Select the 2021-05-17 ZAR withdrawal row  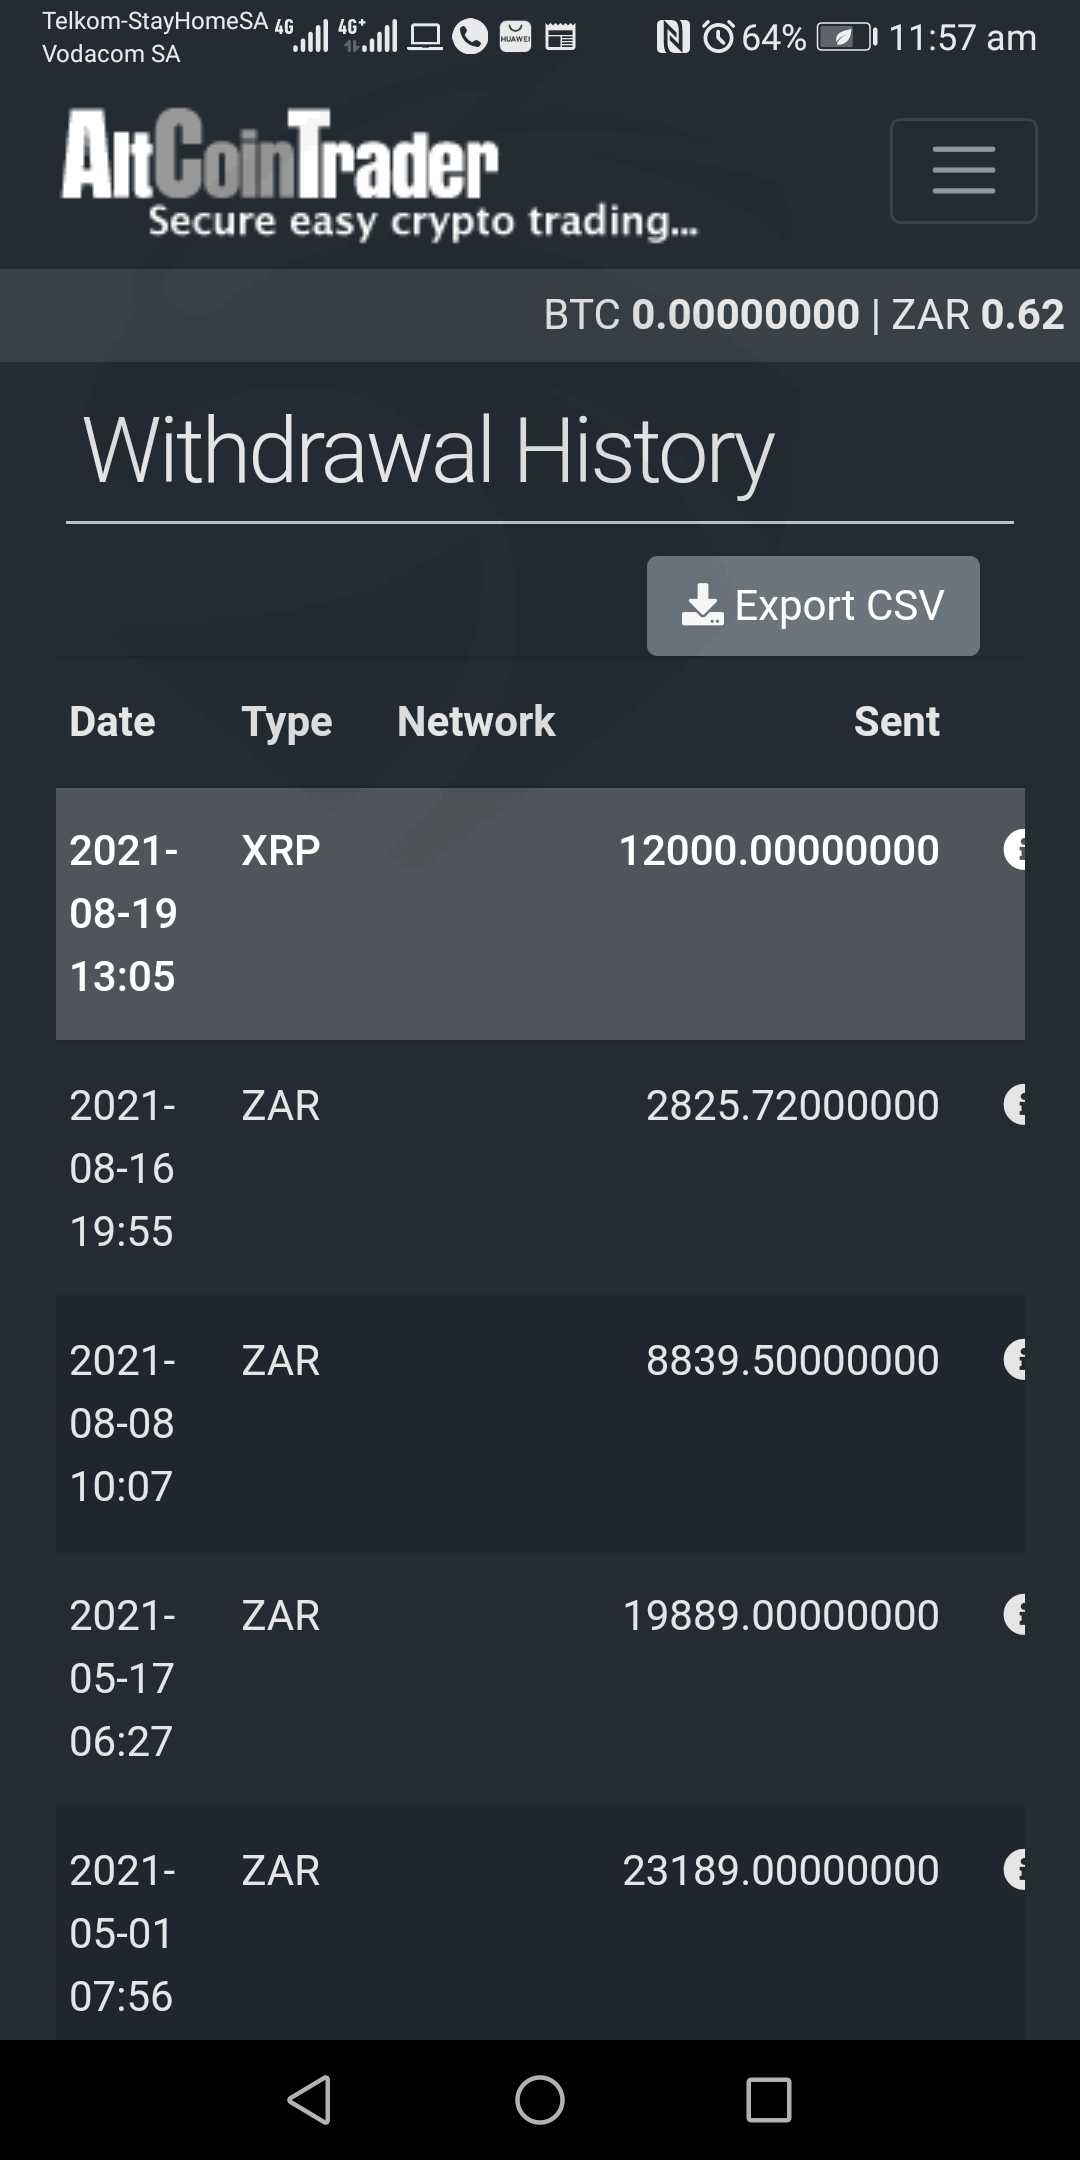pos(500,1678)
